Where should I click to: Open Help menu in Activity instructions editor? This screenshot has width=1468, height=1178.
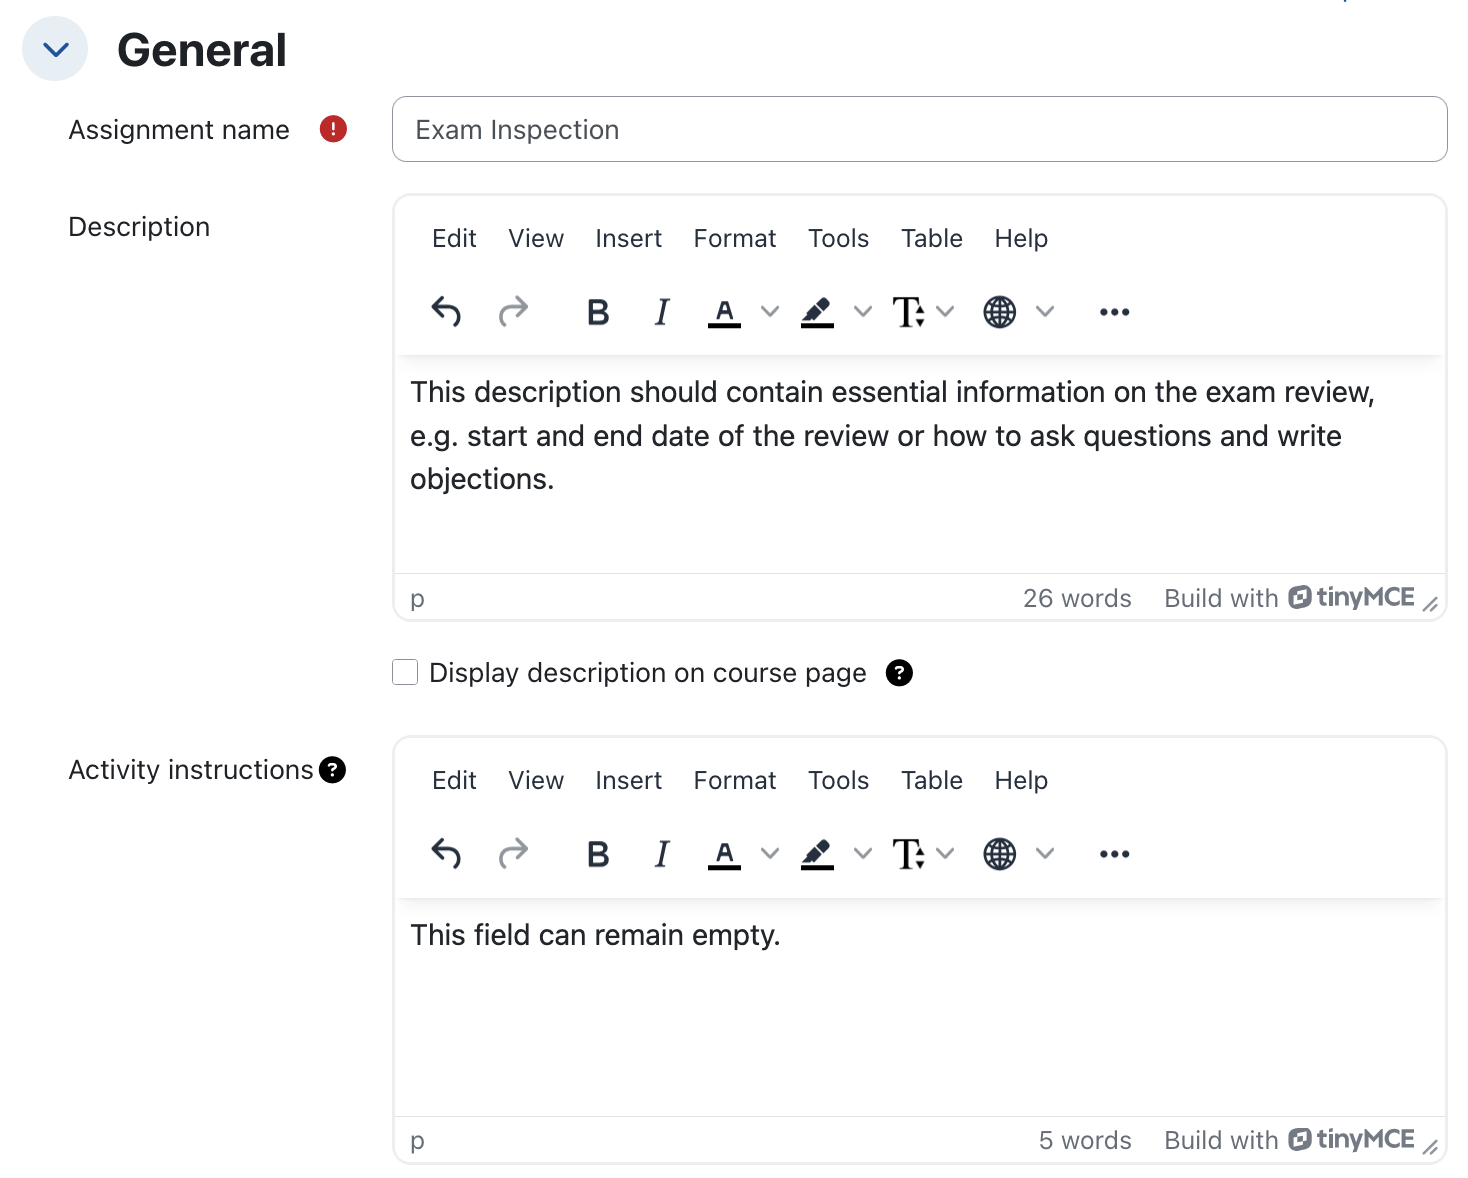point(1021,780)
